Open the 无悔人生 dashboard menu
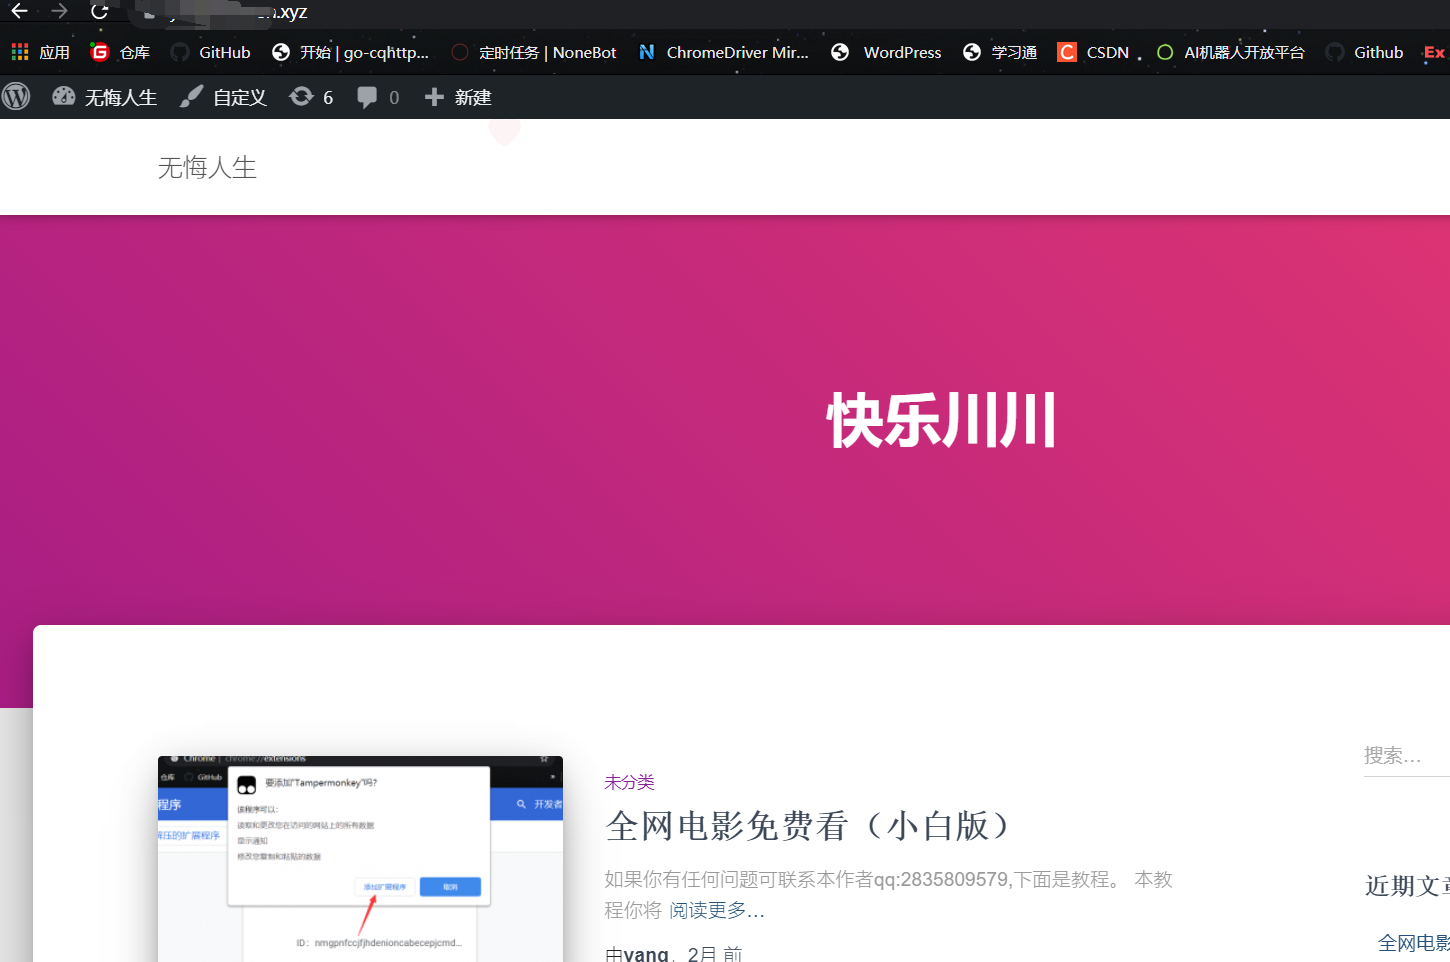 click(x=105, y=97)
